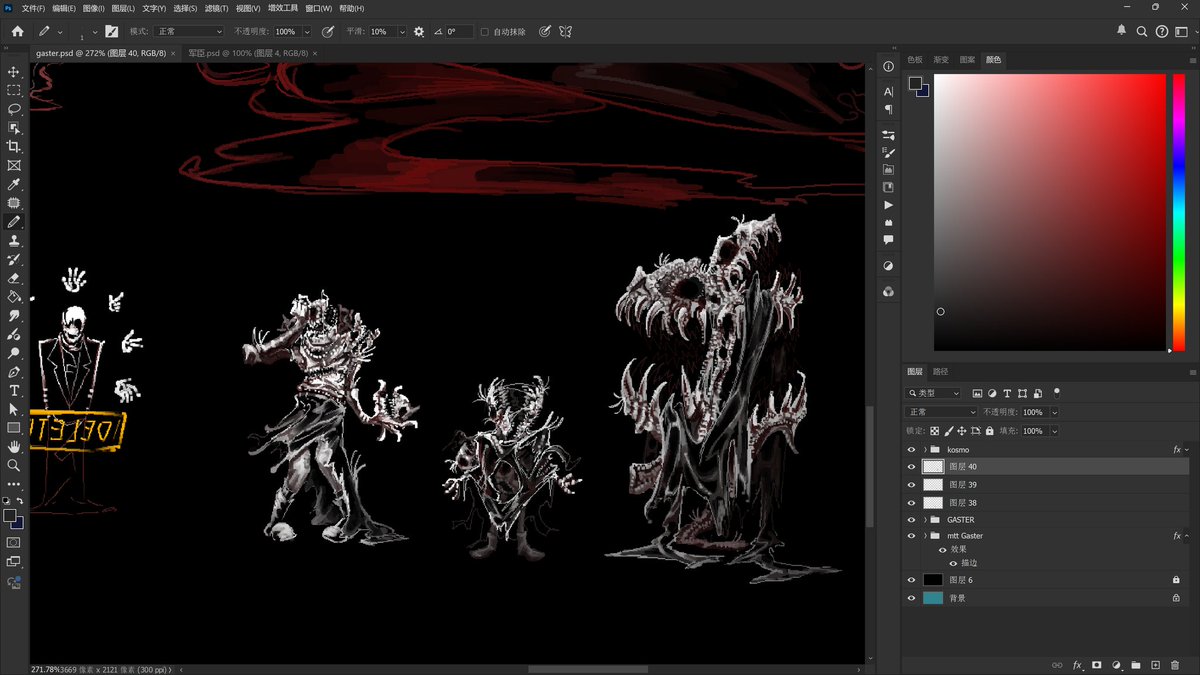Select the Horizontal Type tool

pyautogui.click(x=14, y=390)
